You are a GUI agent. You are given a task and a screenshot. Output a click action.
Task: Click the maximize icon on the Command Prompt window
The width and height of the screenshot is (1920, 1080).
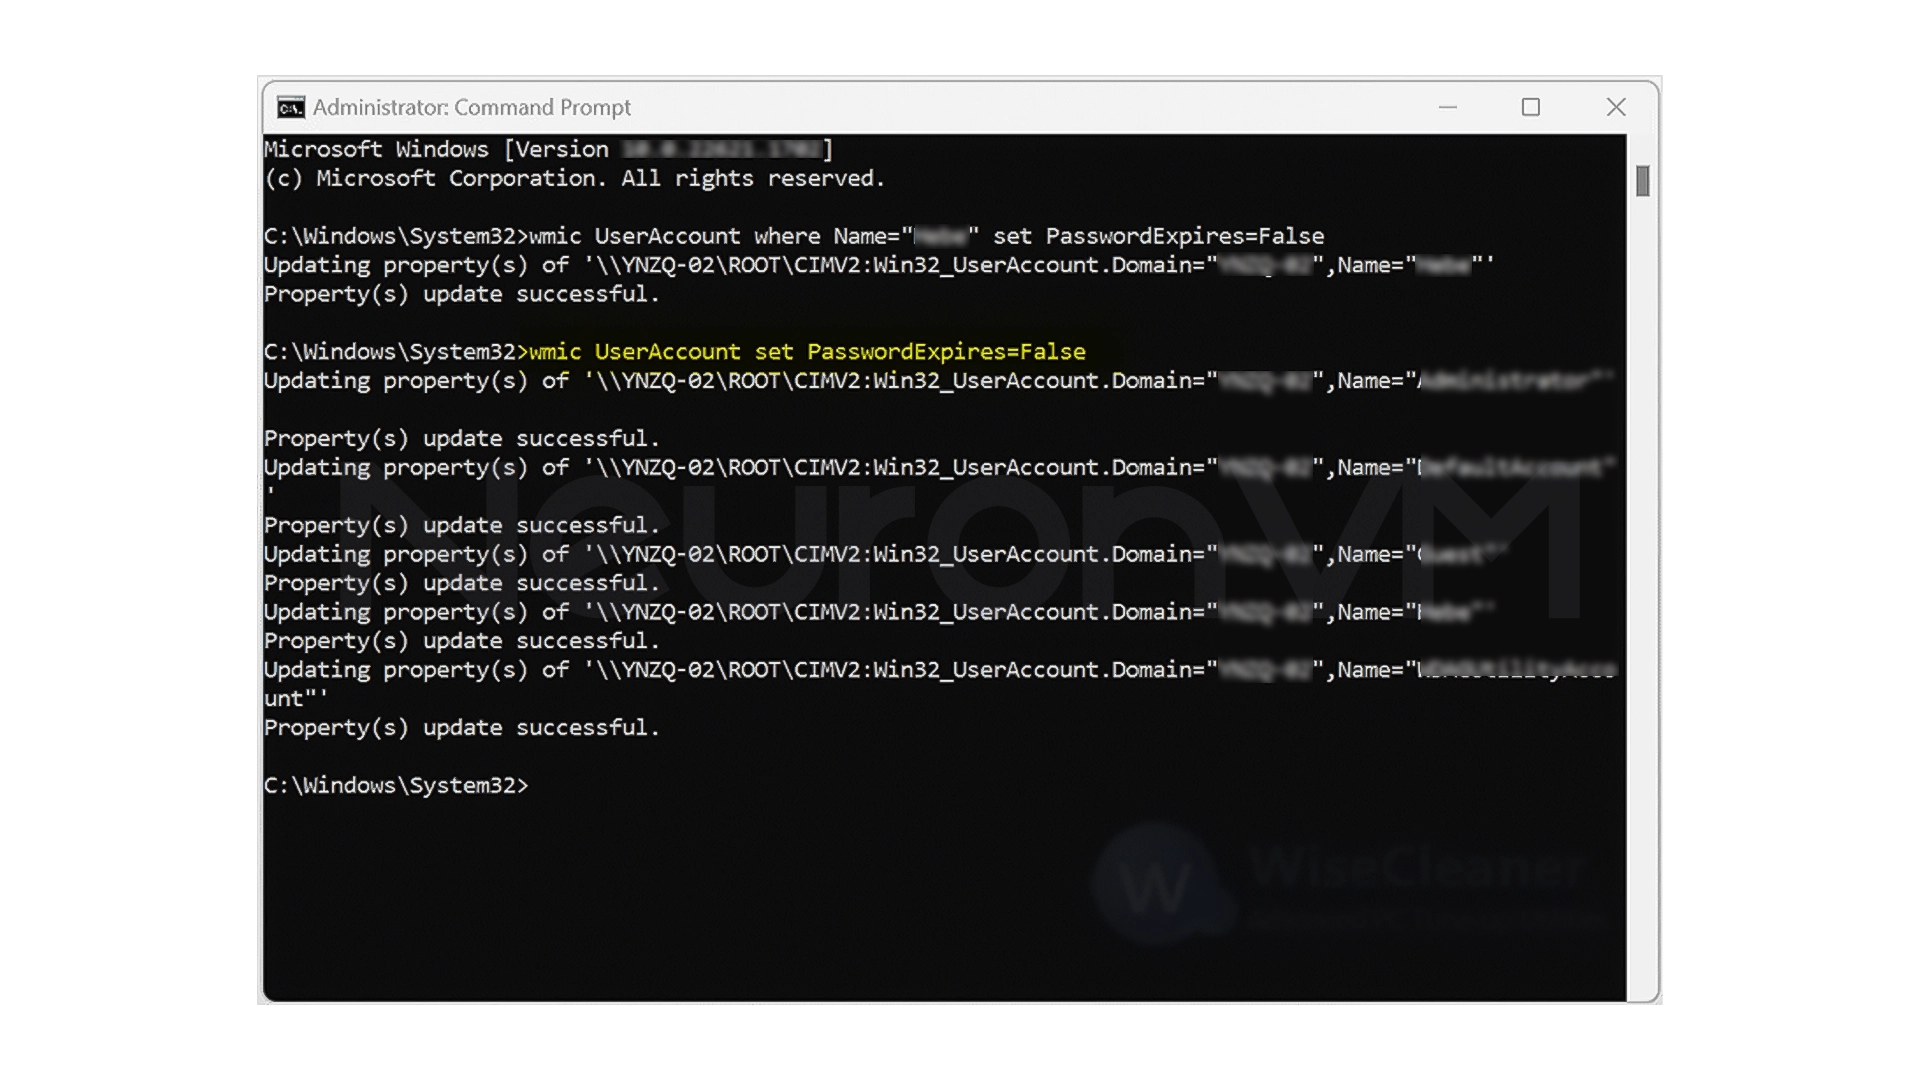(1531, 107)
